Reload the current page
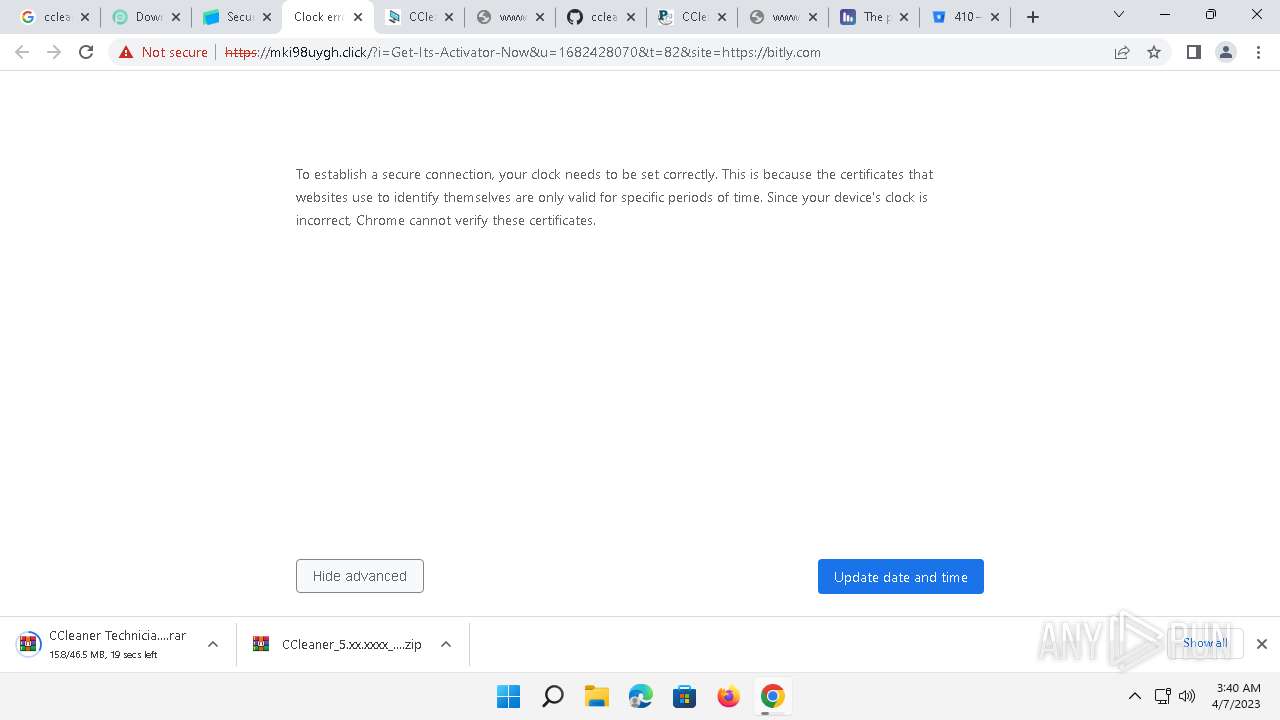1280x720 pixels. pyautogui.click(x=86, y=52)
